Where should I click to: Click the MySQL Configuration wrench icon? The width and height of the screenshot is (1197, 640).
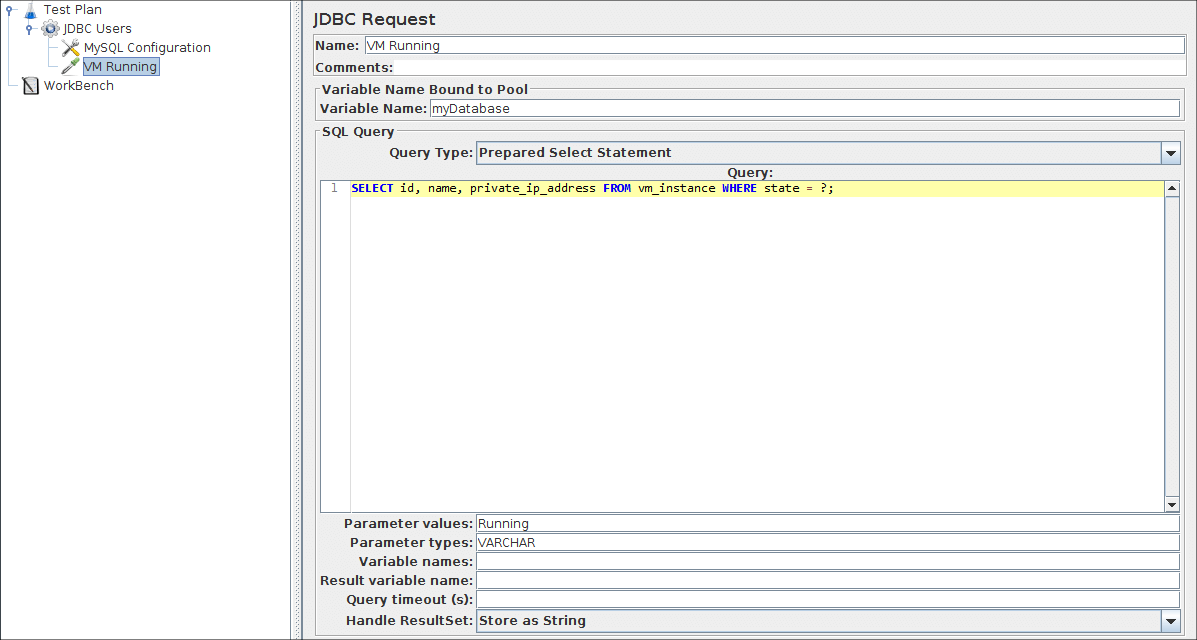(x=70, y=48)
